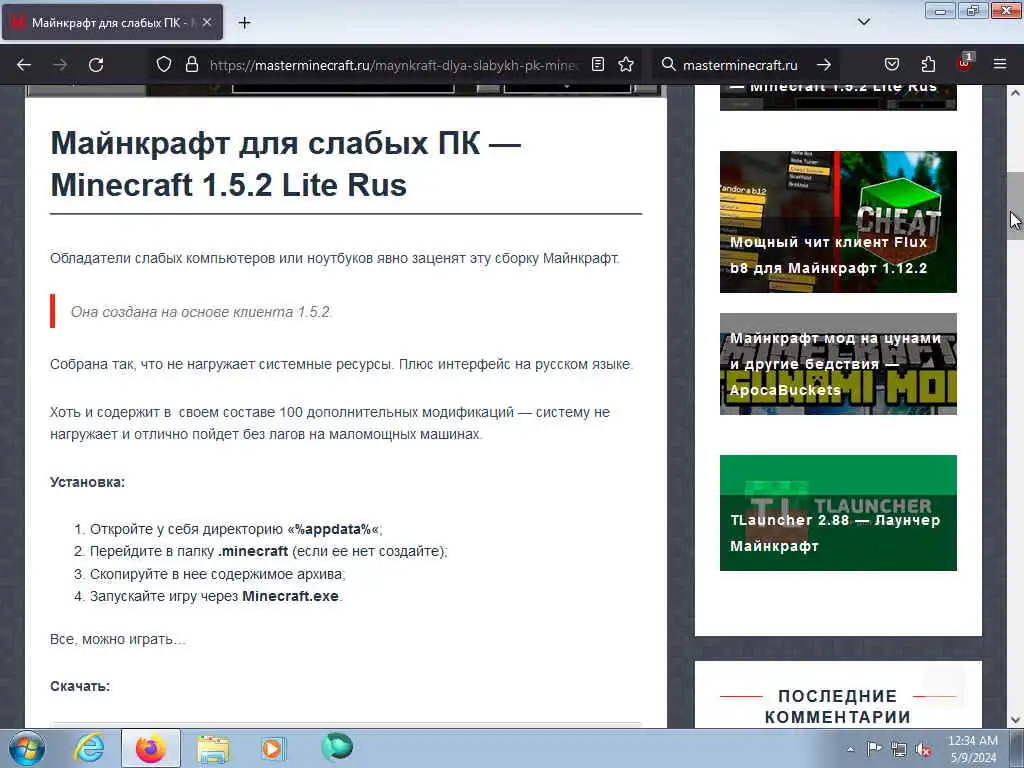Open the Flux b8 cheat client article

838,221
